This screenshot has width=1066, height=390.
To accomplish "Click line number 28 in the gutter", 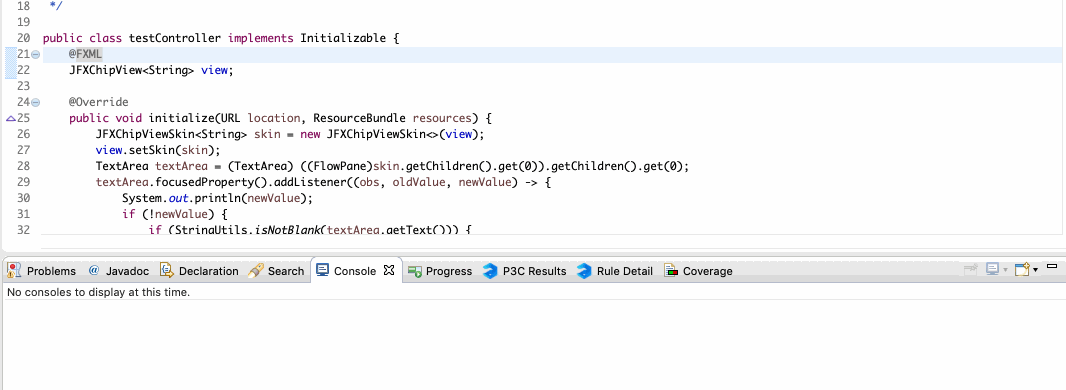I will pos(23,166).
